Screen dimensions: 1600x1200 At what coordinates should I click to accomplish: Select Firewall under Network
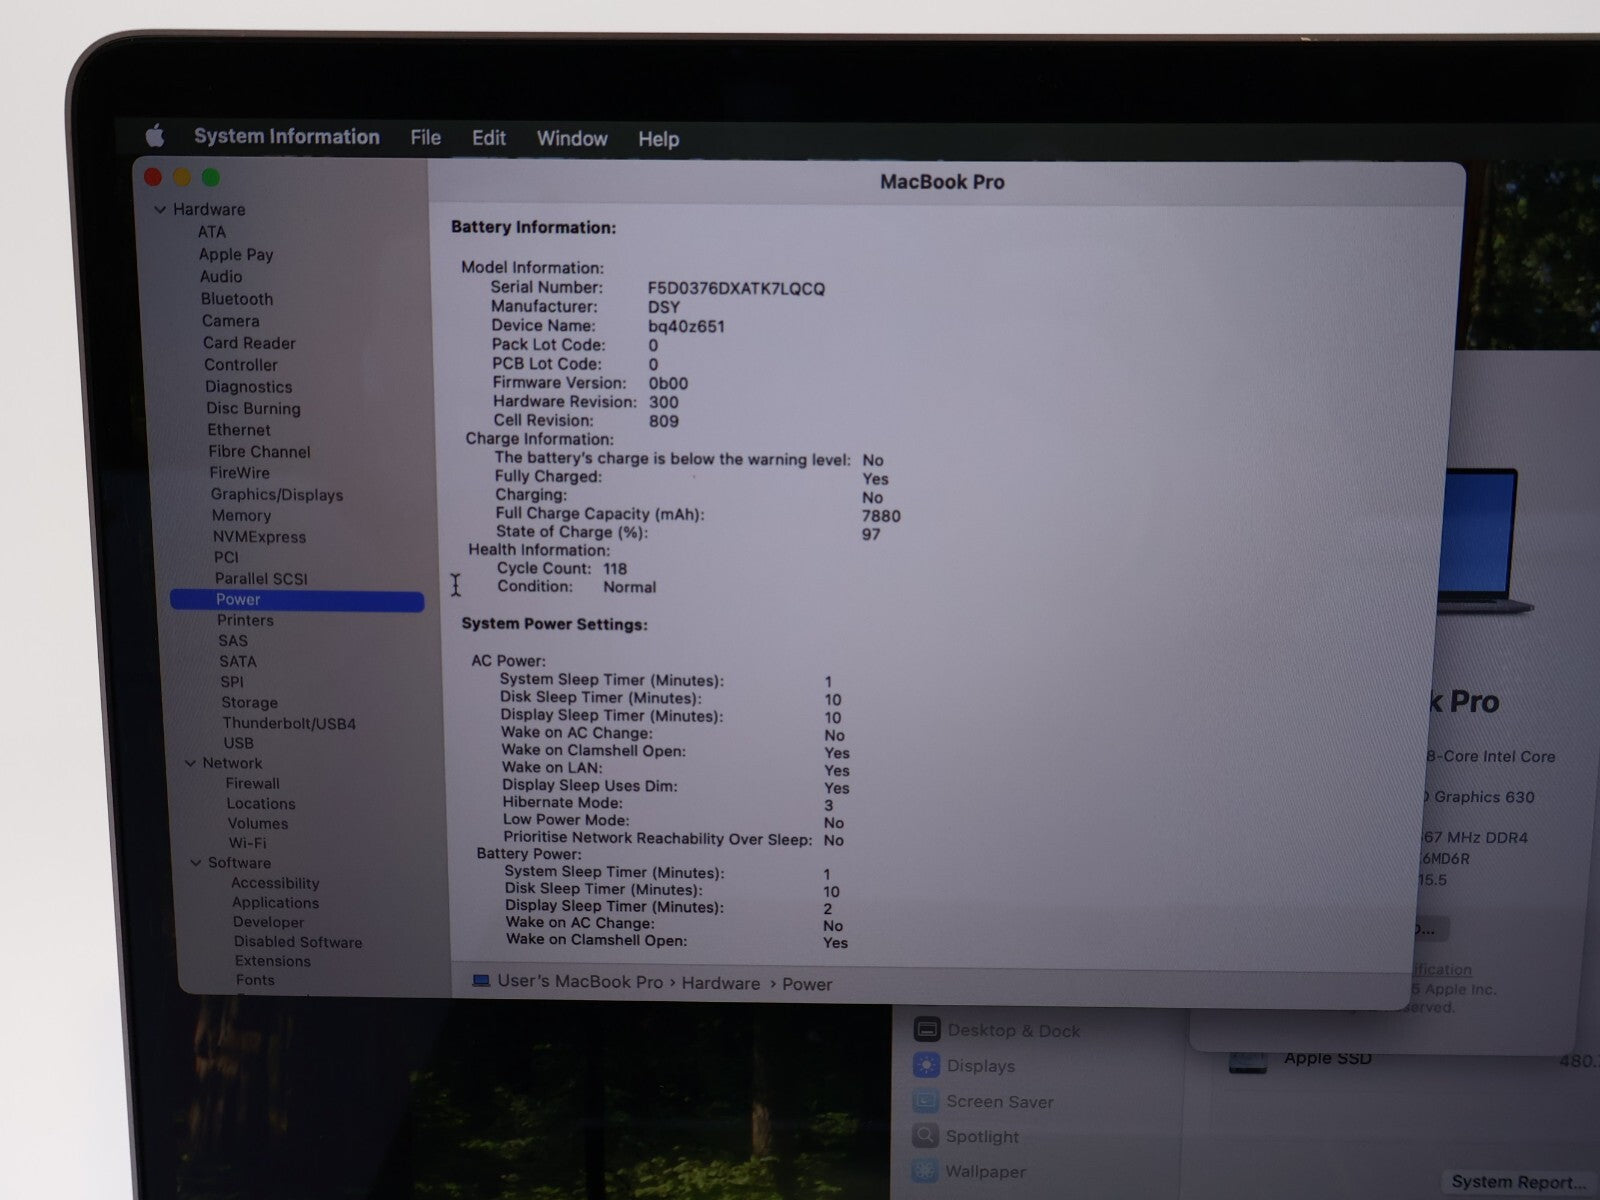(252, 784)
